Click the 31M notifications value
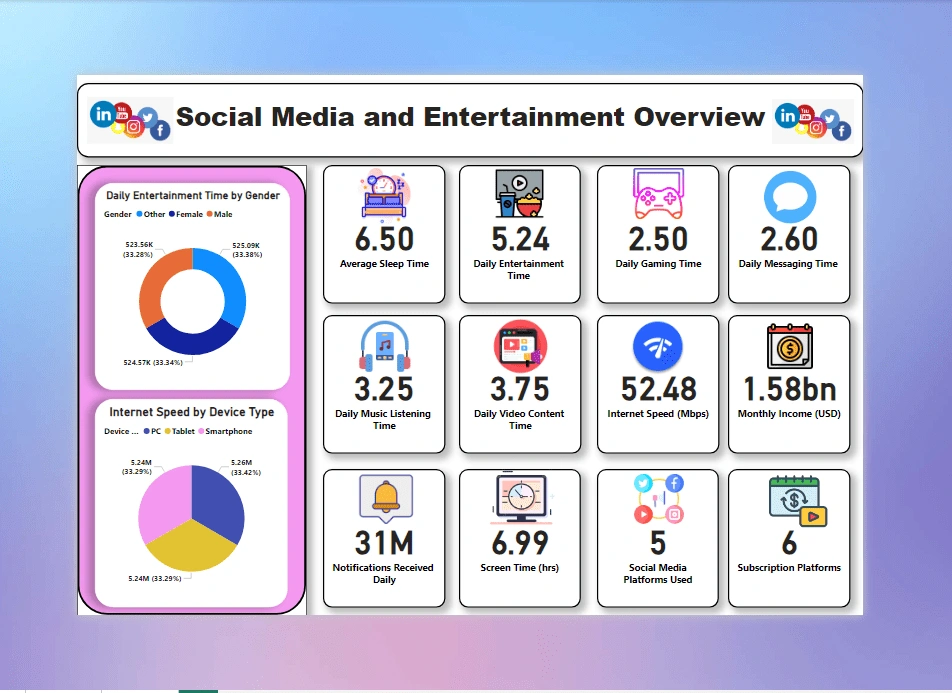 tap(384, 544)
